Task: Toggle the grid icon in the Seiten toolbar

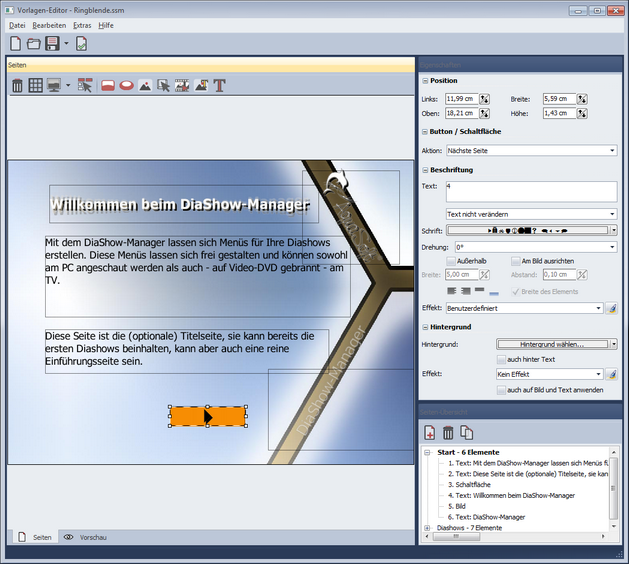Action: coord(35,86)
